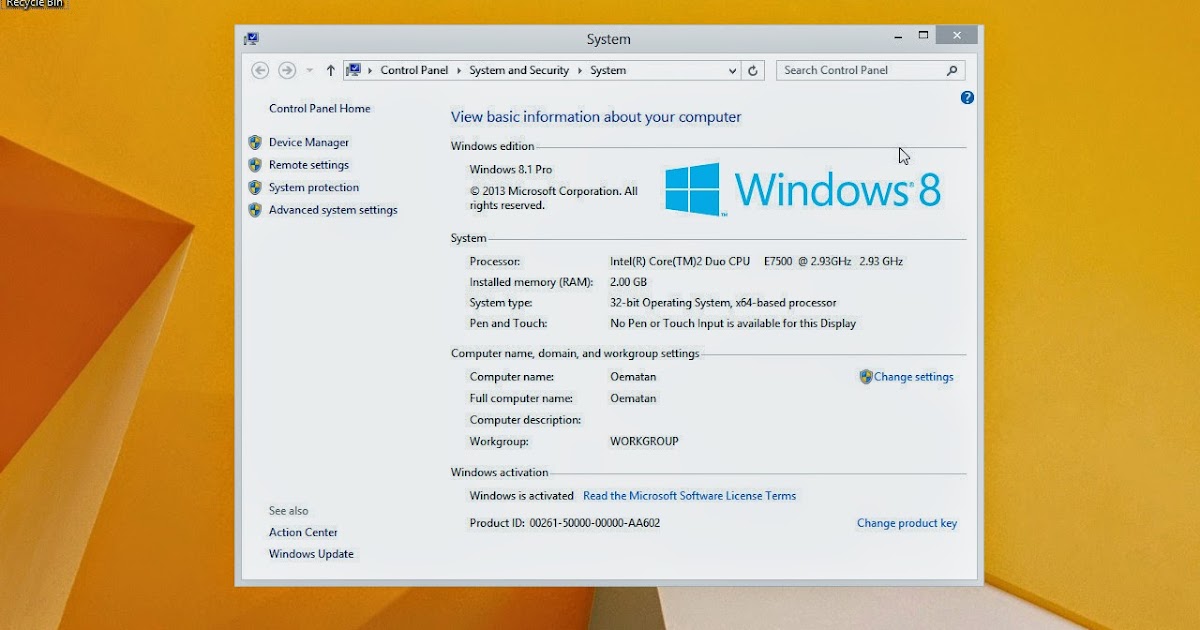The image size is (1200, 630).
Task: Click the Windows 8.1 Pro edition text
Action: [511, 170]
